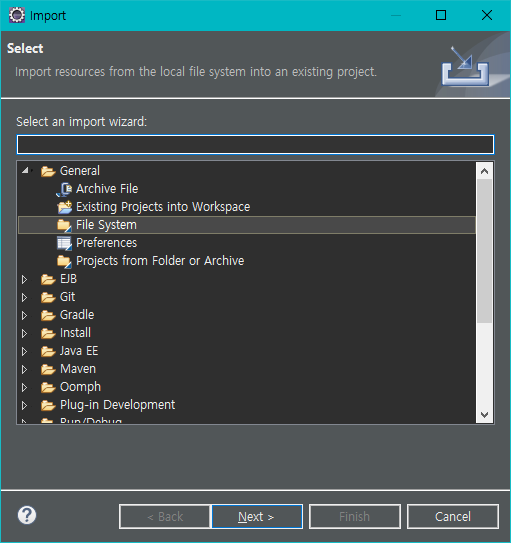Image resolution: width=511 pixels, height=543 pixels.
Task: Expand the Oomph category
Action: (x=24, y=388)
